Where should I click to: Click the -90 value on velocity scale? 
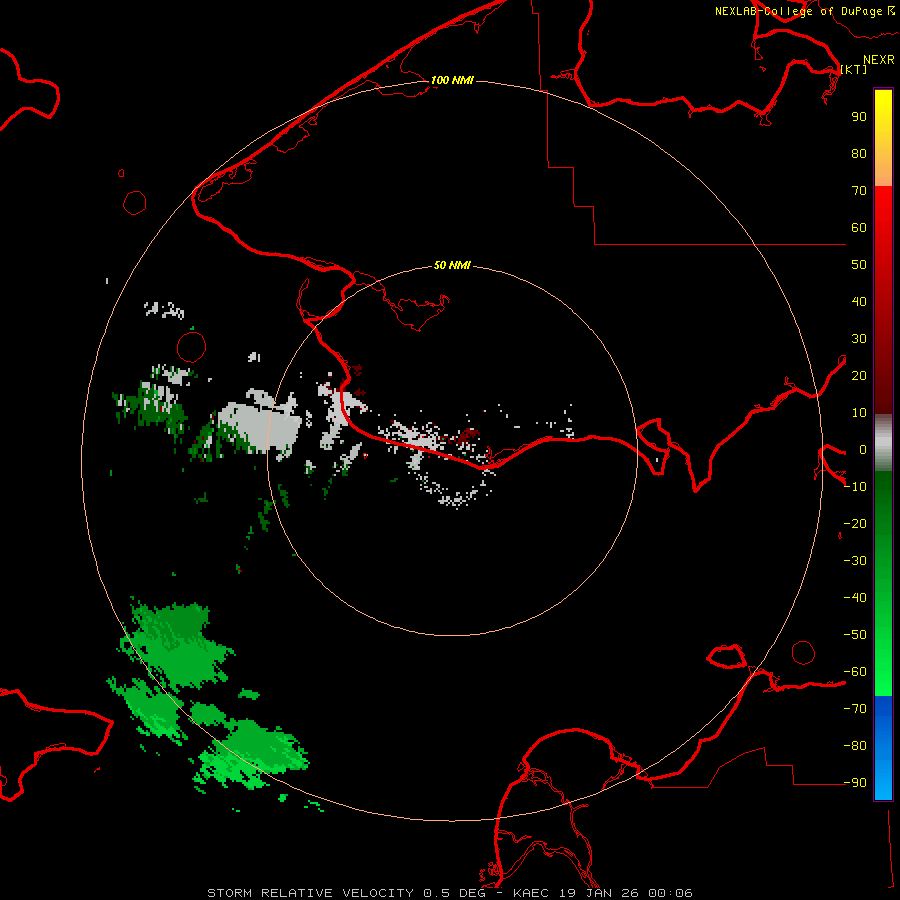point(855,783)
